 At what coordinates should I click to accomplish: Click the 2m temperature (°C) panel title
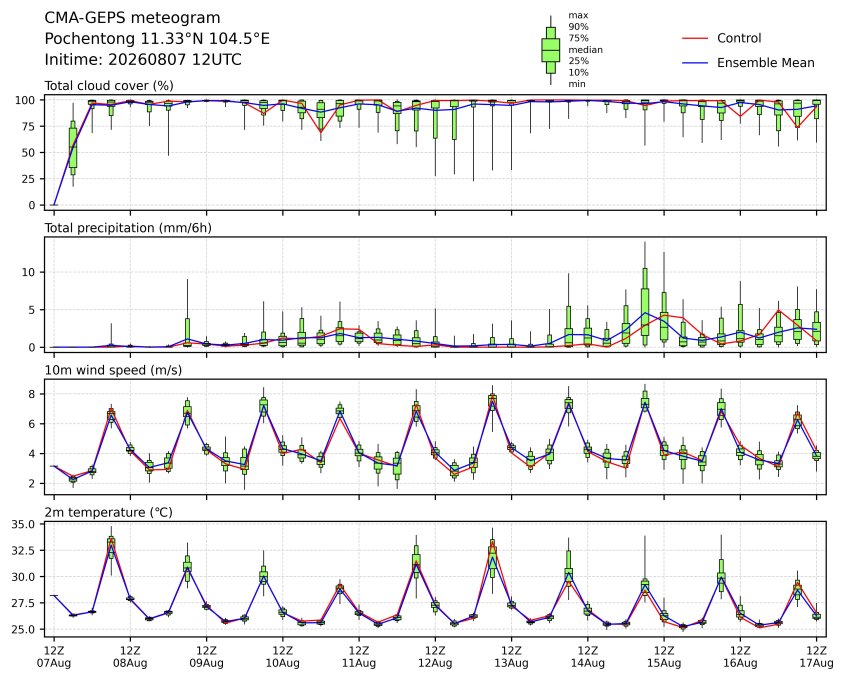click(x=108, y=512)
